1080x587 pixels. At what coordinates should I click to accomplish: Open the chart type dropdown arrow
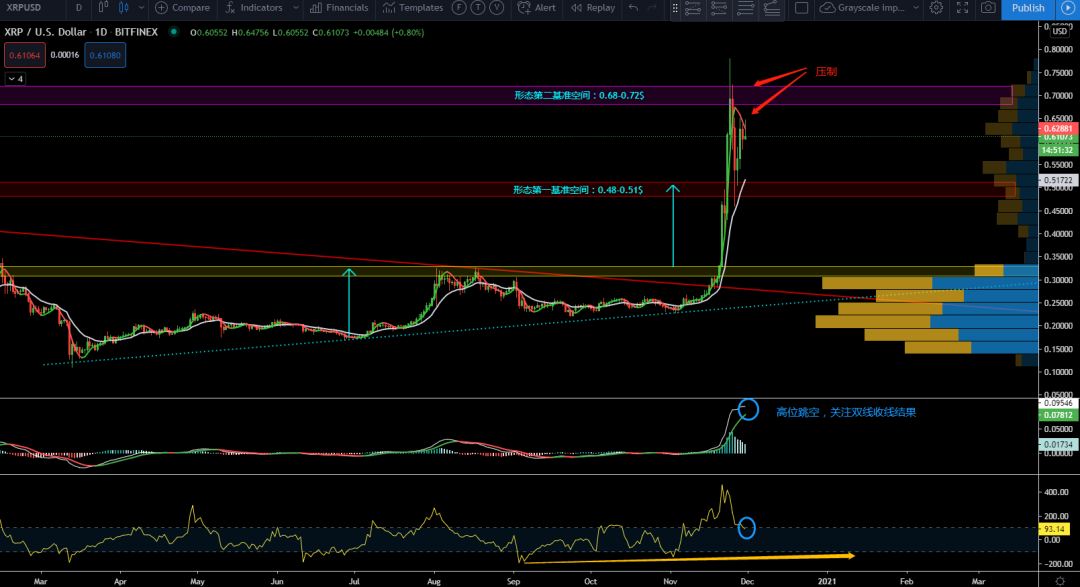[x=141, y=8]
